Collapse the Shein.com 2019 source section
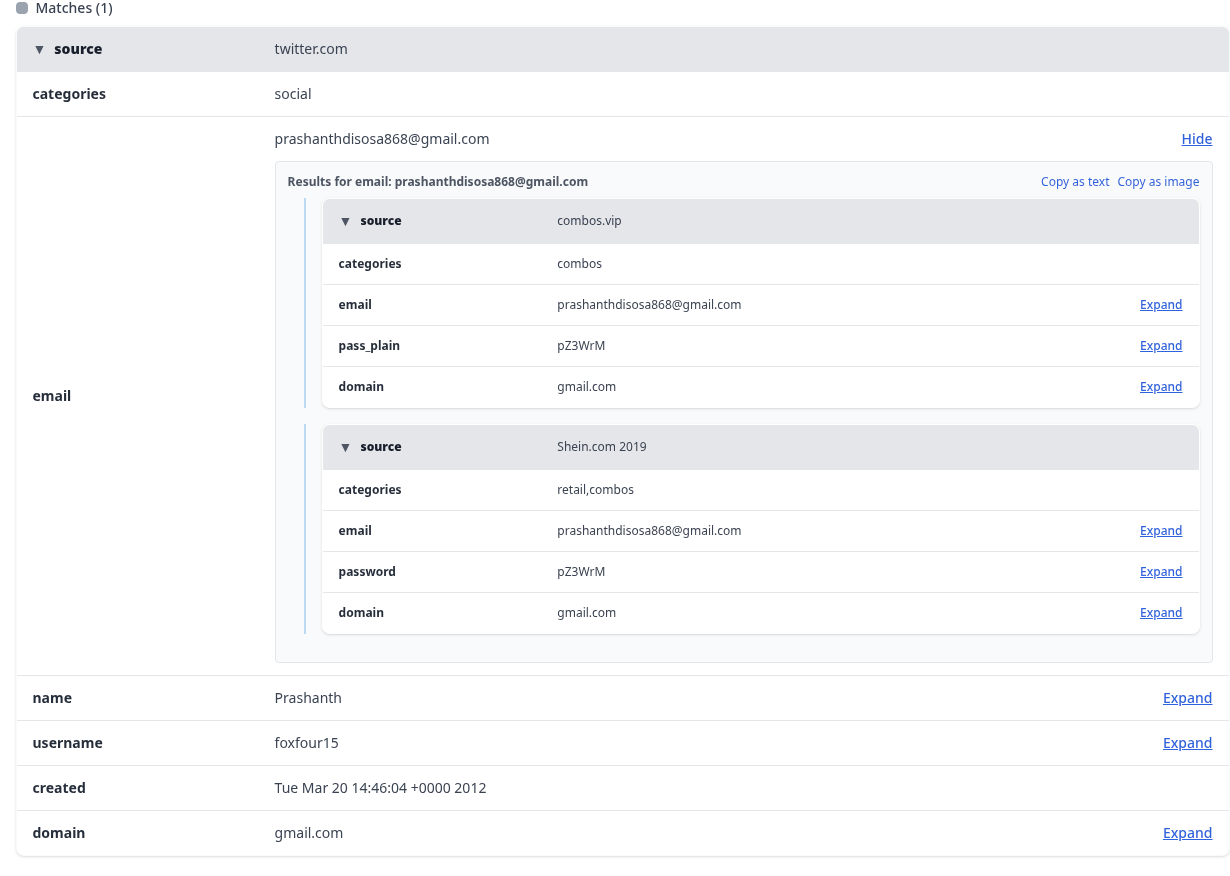The width and height of the screenshot is (1230, 876). point(345,447)
